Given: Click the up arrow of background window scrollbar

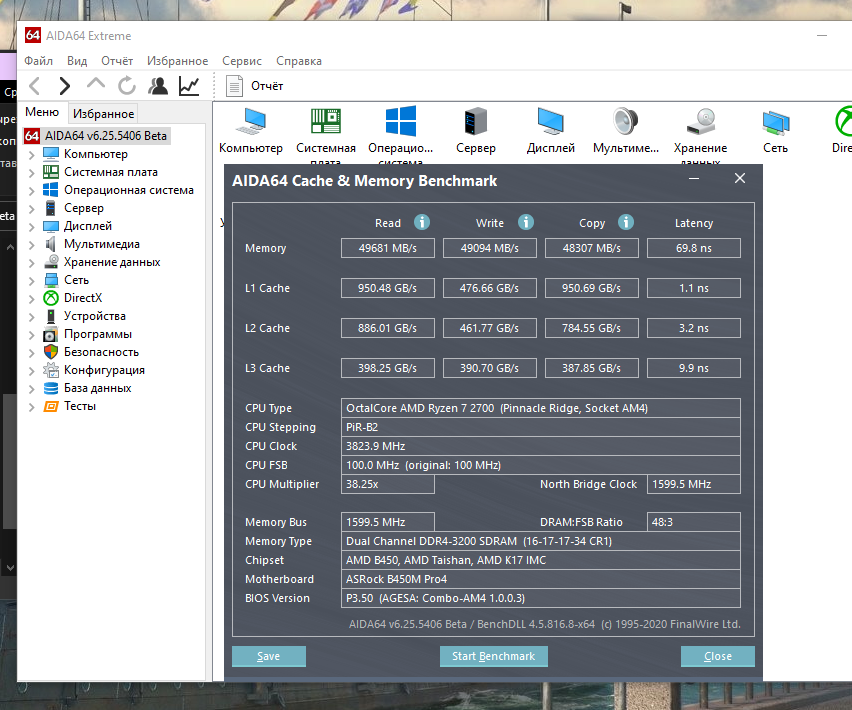Looking at the screenshot, I should pyautogui.click(x=10, y=247).
